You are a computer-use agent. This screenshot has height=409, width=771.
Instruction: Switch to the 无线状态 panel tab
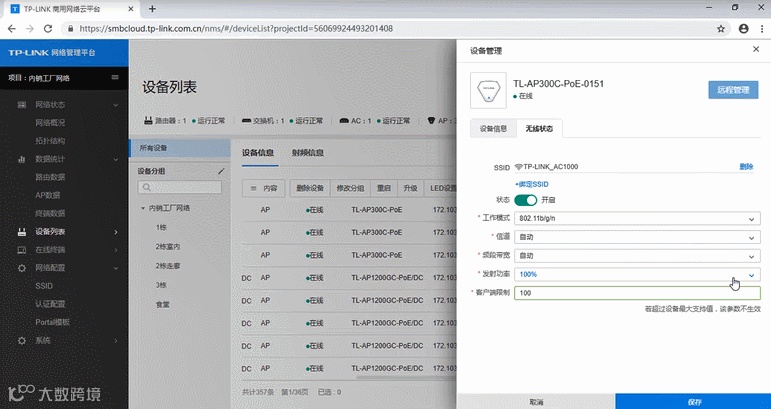[x=539, y=128]
